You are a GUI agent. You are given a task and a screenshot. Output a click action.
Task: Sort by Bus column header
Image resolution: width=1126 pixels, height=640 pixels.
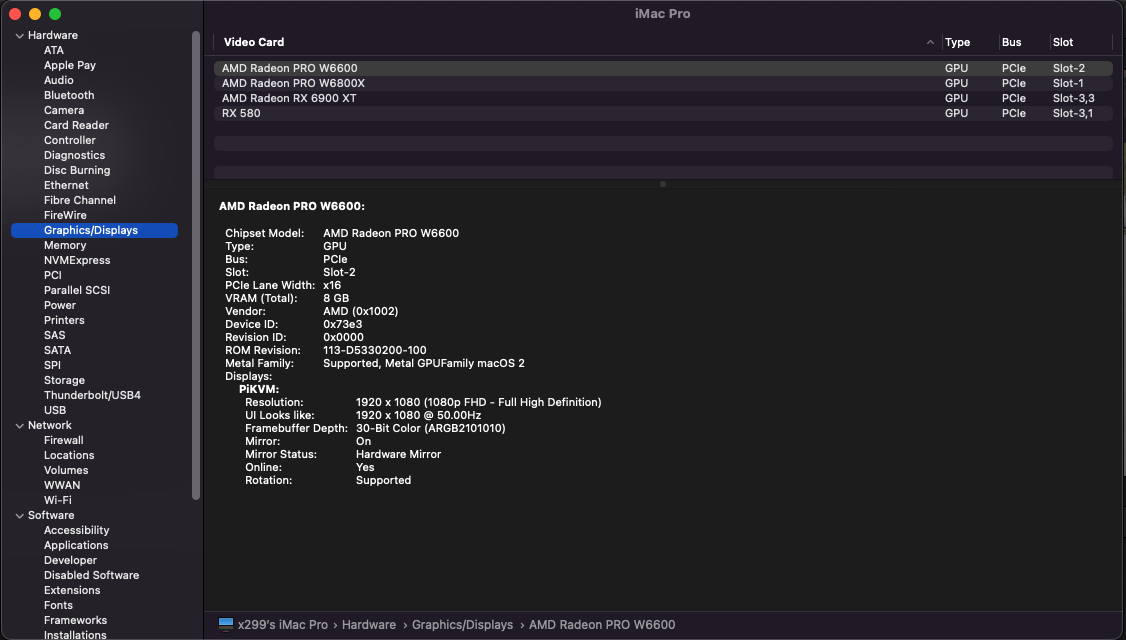1011,42
